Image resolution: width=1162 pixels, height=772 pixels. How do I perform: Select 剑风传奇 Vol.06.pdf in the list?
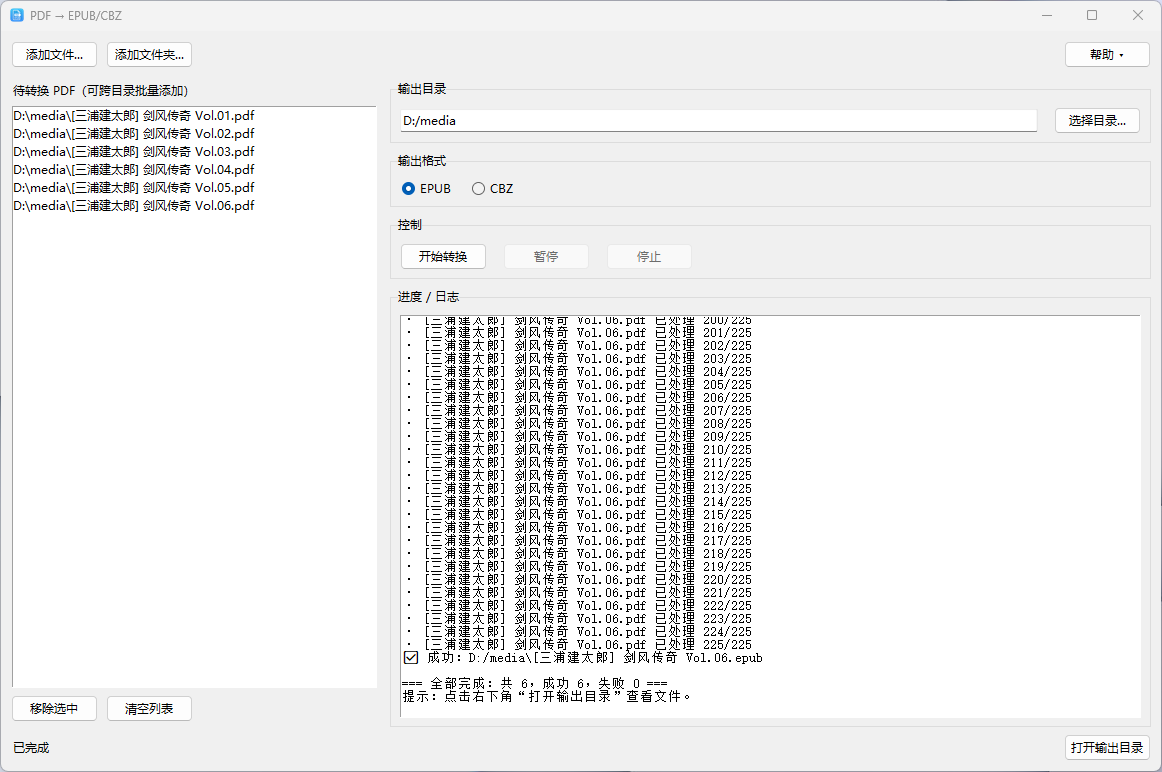(134, 206)
